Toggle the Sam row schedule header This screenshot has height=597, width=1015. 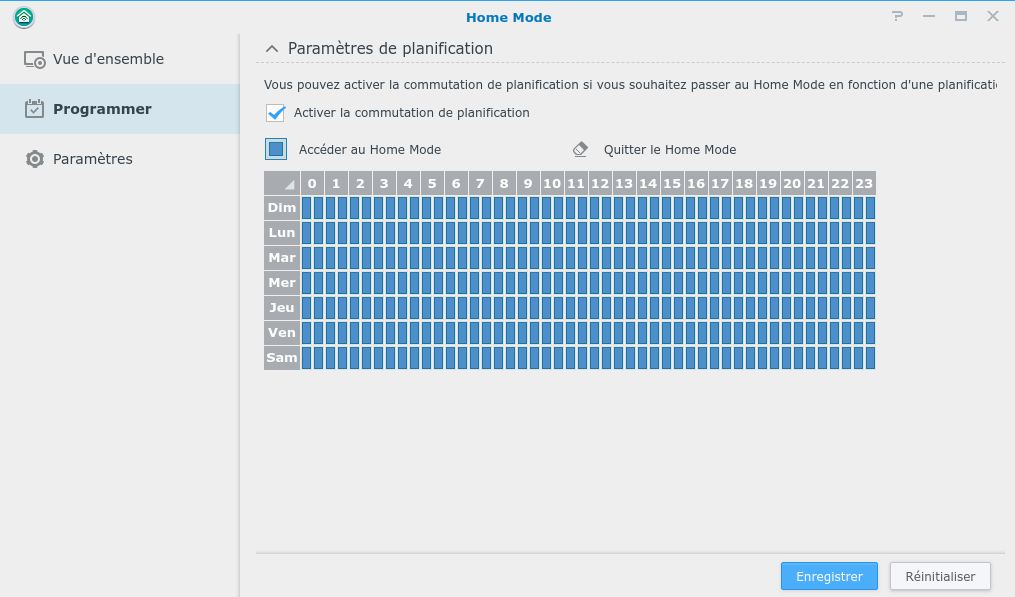[x=282, y=358]
